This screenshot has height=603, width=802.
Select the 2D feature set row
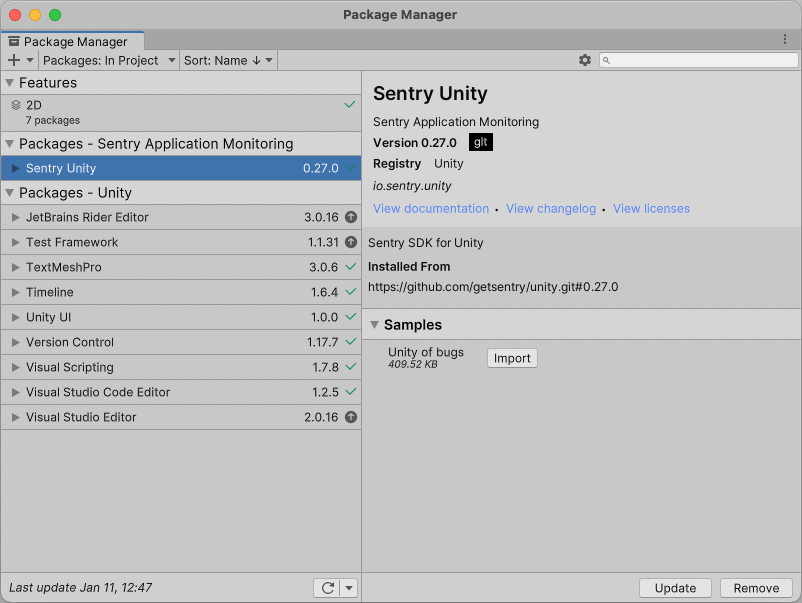[181, 113]
